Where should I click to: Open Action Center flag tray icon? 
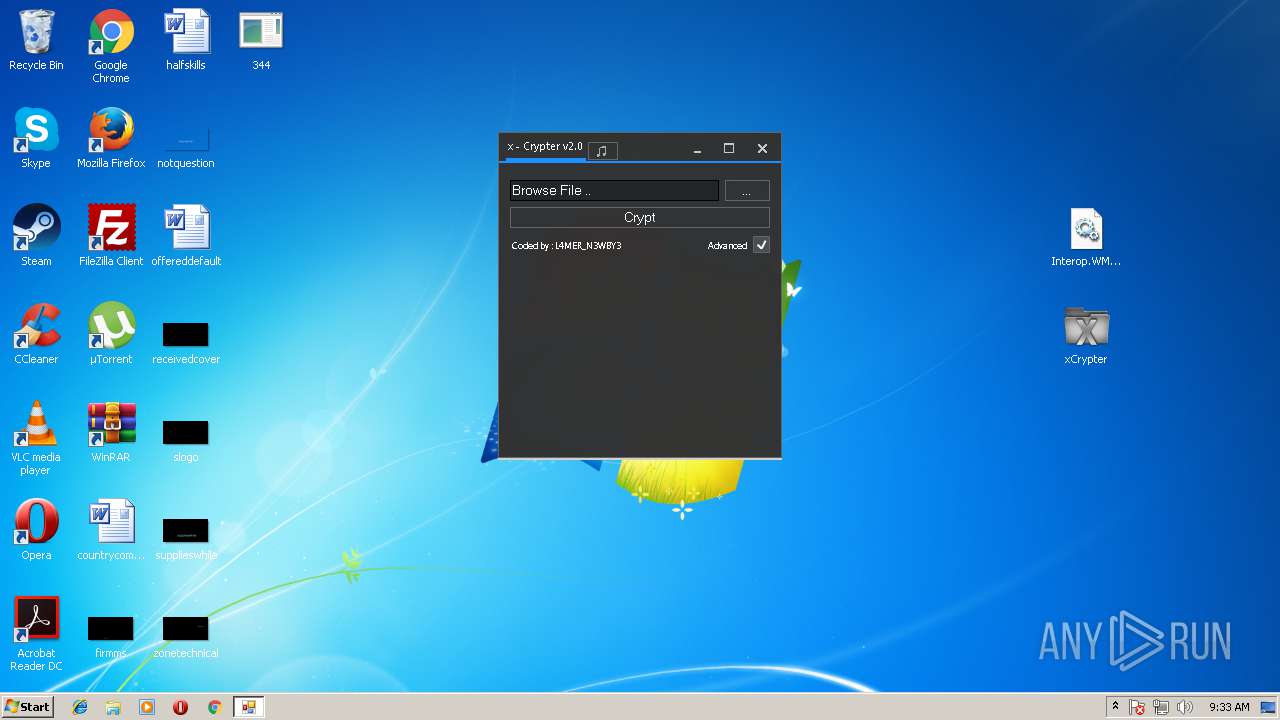tap(1138, 707)
